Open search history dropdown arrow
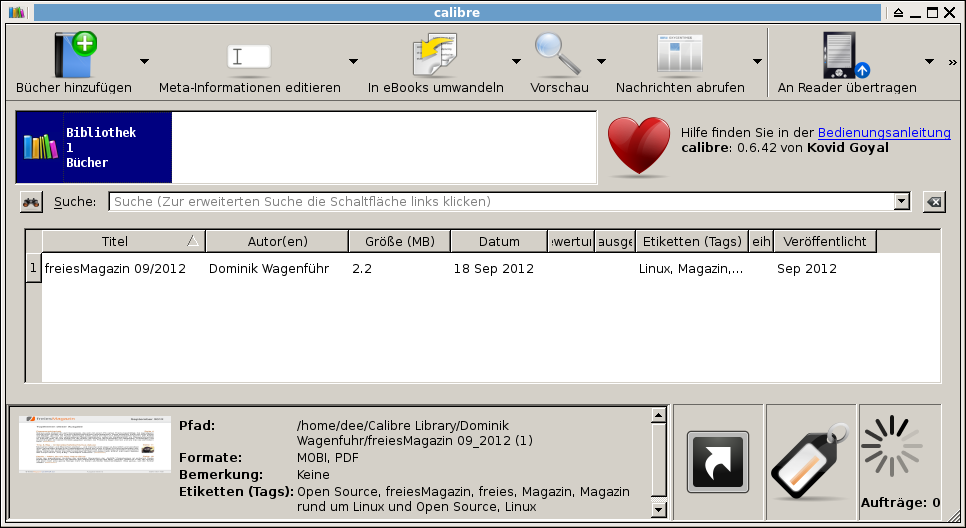 (x=903, y=201)
